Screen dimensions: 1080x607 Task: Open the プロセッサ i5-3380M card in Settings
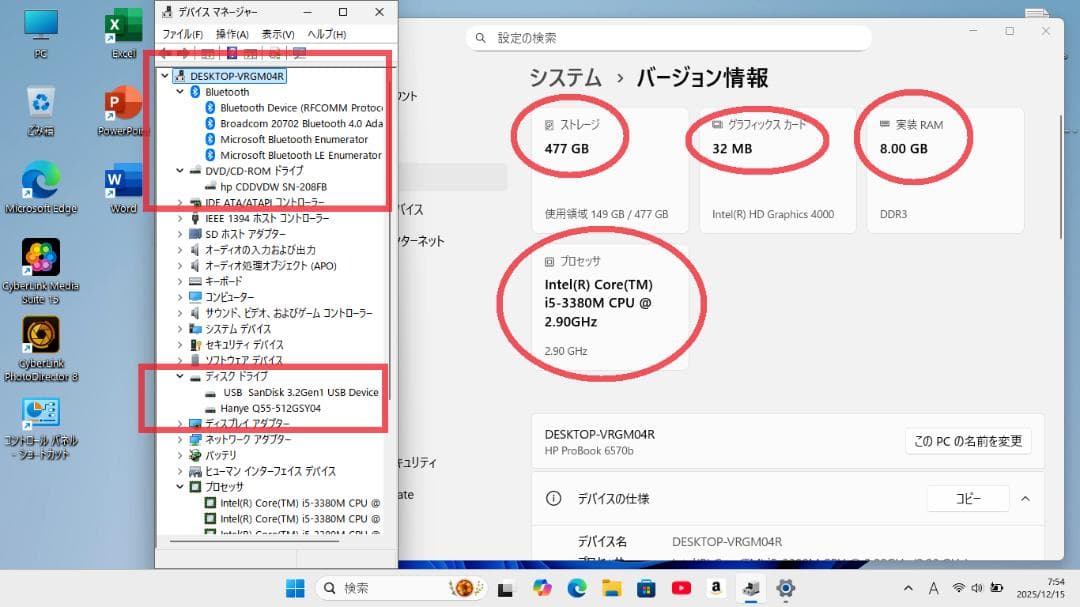tap(610, 307)
